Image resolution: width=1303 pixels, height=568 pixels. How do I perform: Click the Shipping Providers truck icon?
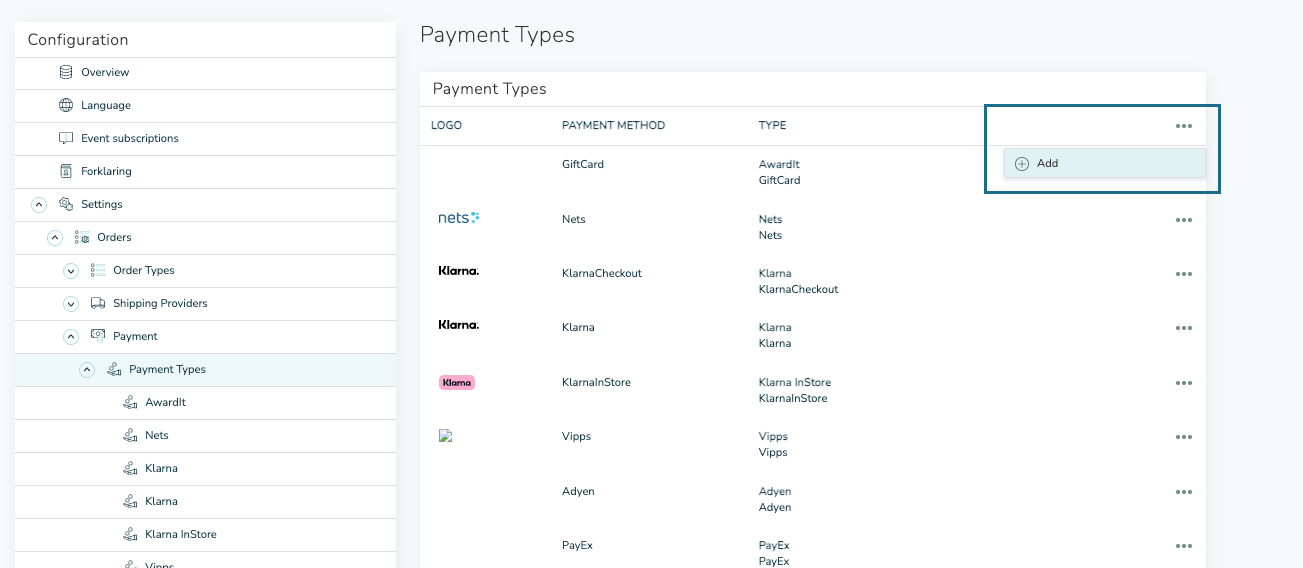click(98, 303)
